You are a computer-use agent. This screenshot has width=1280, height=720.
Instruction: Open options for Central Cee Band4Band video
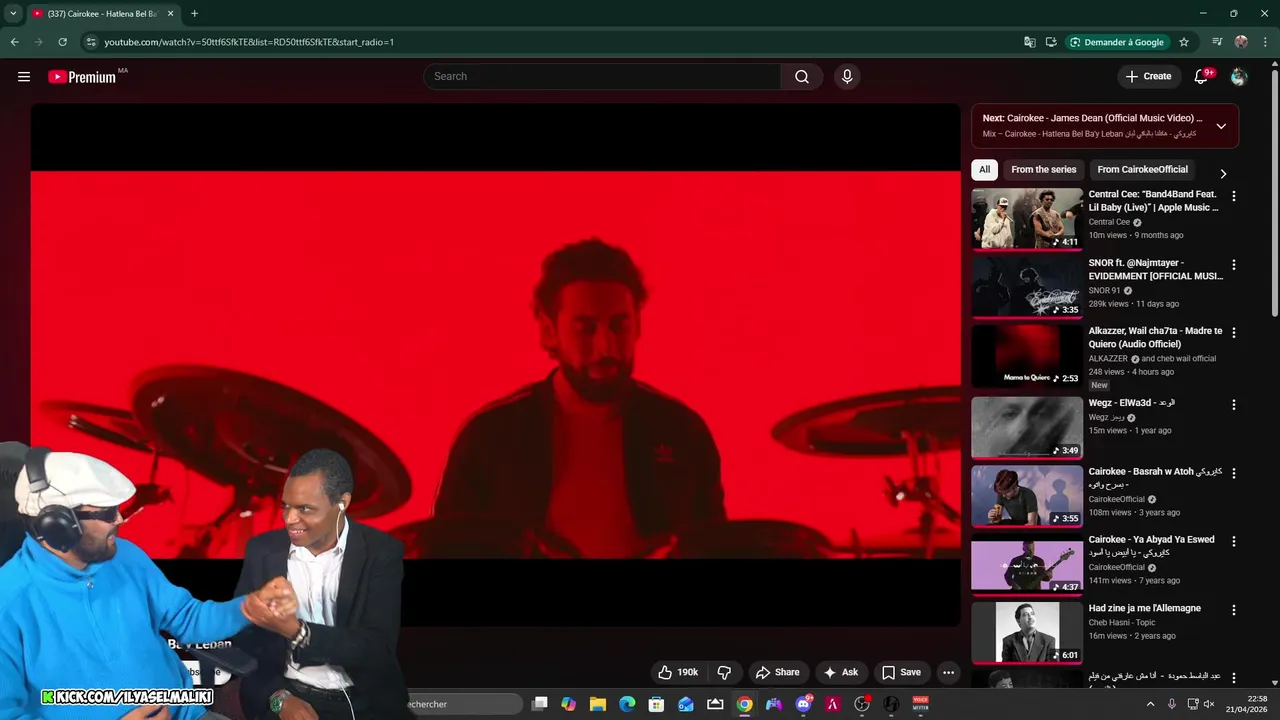tap(1233, 196)
